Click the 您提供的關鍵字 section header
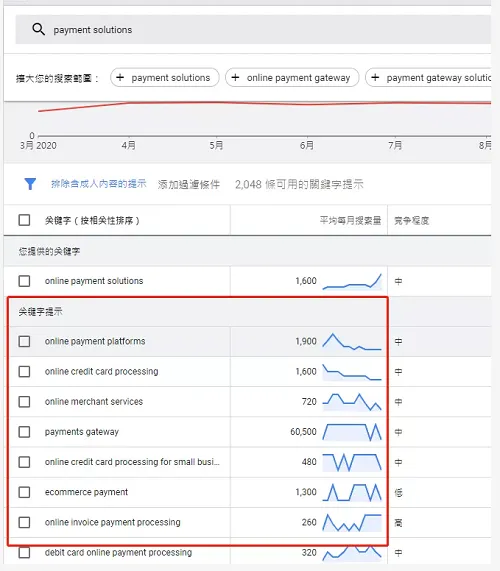 point(50,251)
